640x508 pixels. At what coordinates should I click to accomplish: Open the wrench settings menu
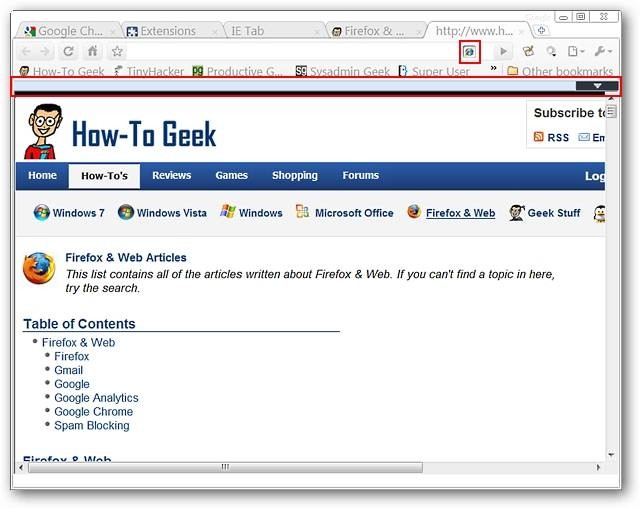pyautogui.click(x=603, y=51)
